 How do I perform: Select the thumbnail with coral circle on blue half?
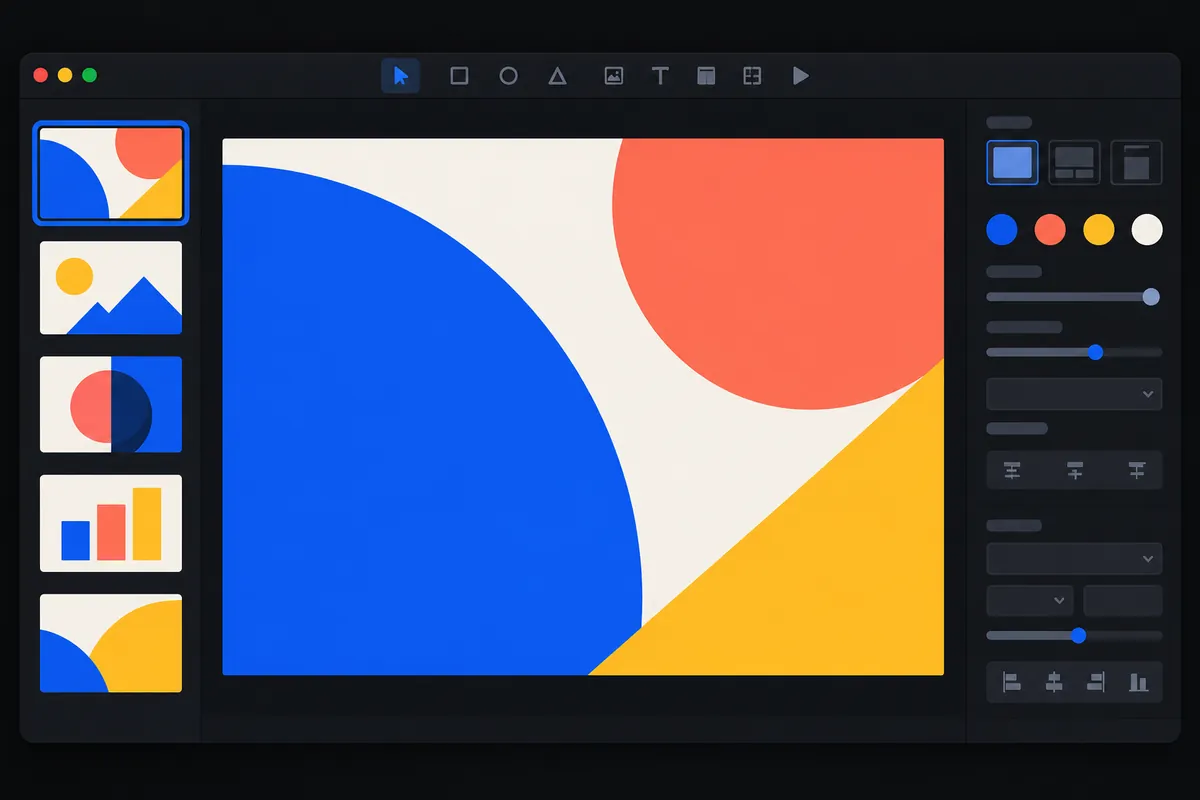pyautogui.click(x=111, y=404)
